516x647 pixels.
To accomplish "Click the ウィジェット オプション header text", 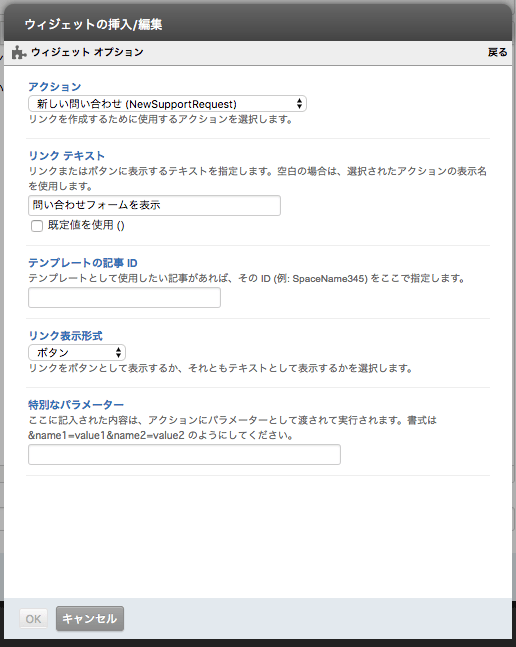I will point(87,52).
